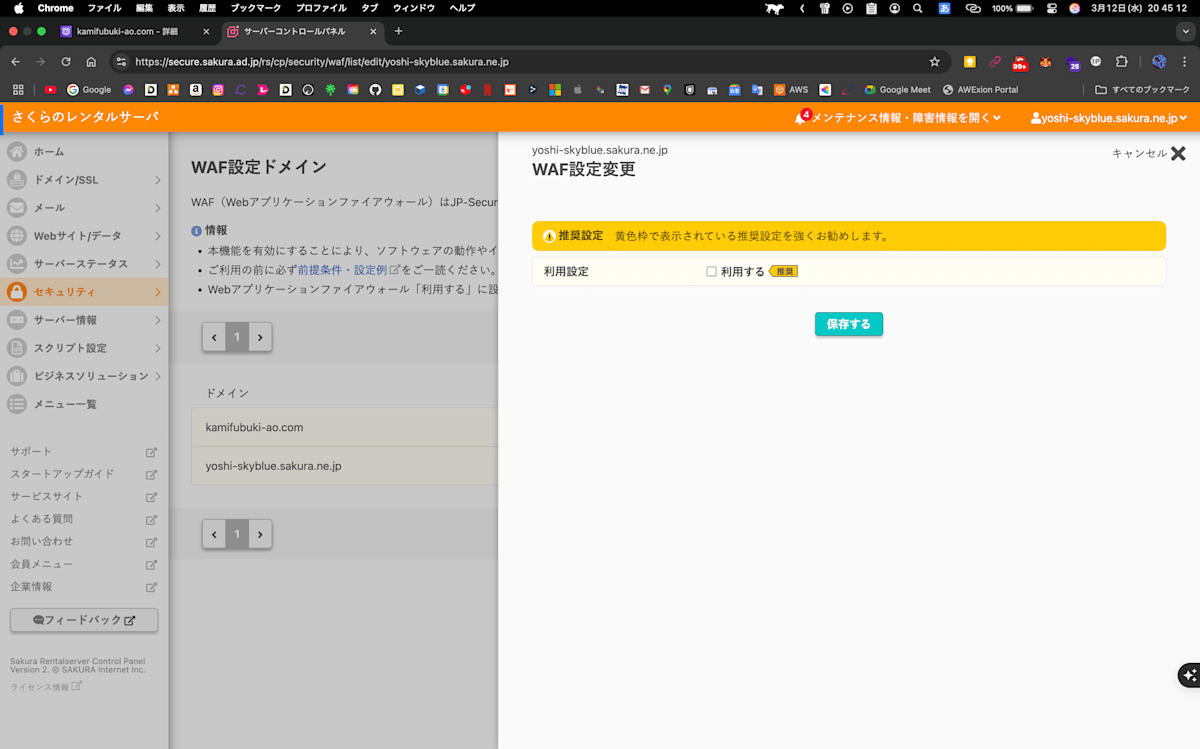Open the ブックマーク menu in menu bar
Viewport: 1200px width, 749px height.
[255, 7]
